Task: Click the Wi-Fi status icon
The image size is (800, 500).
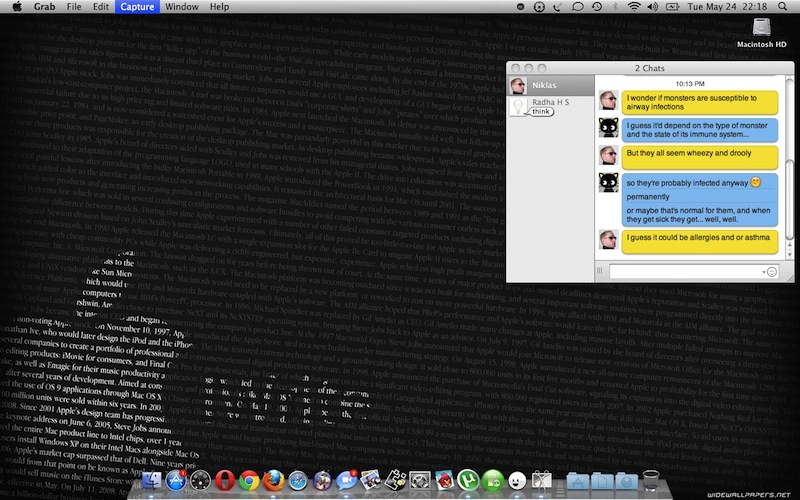Action: (x=634, y=7)
